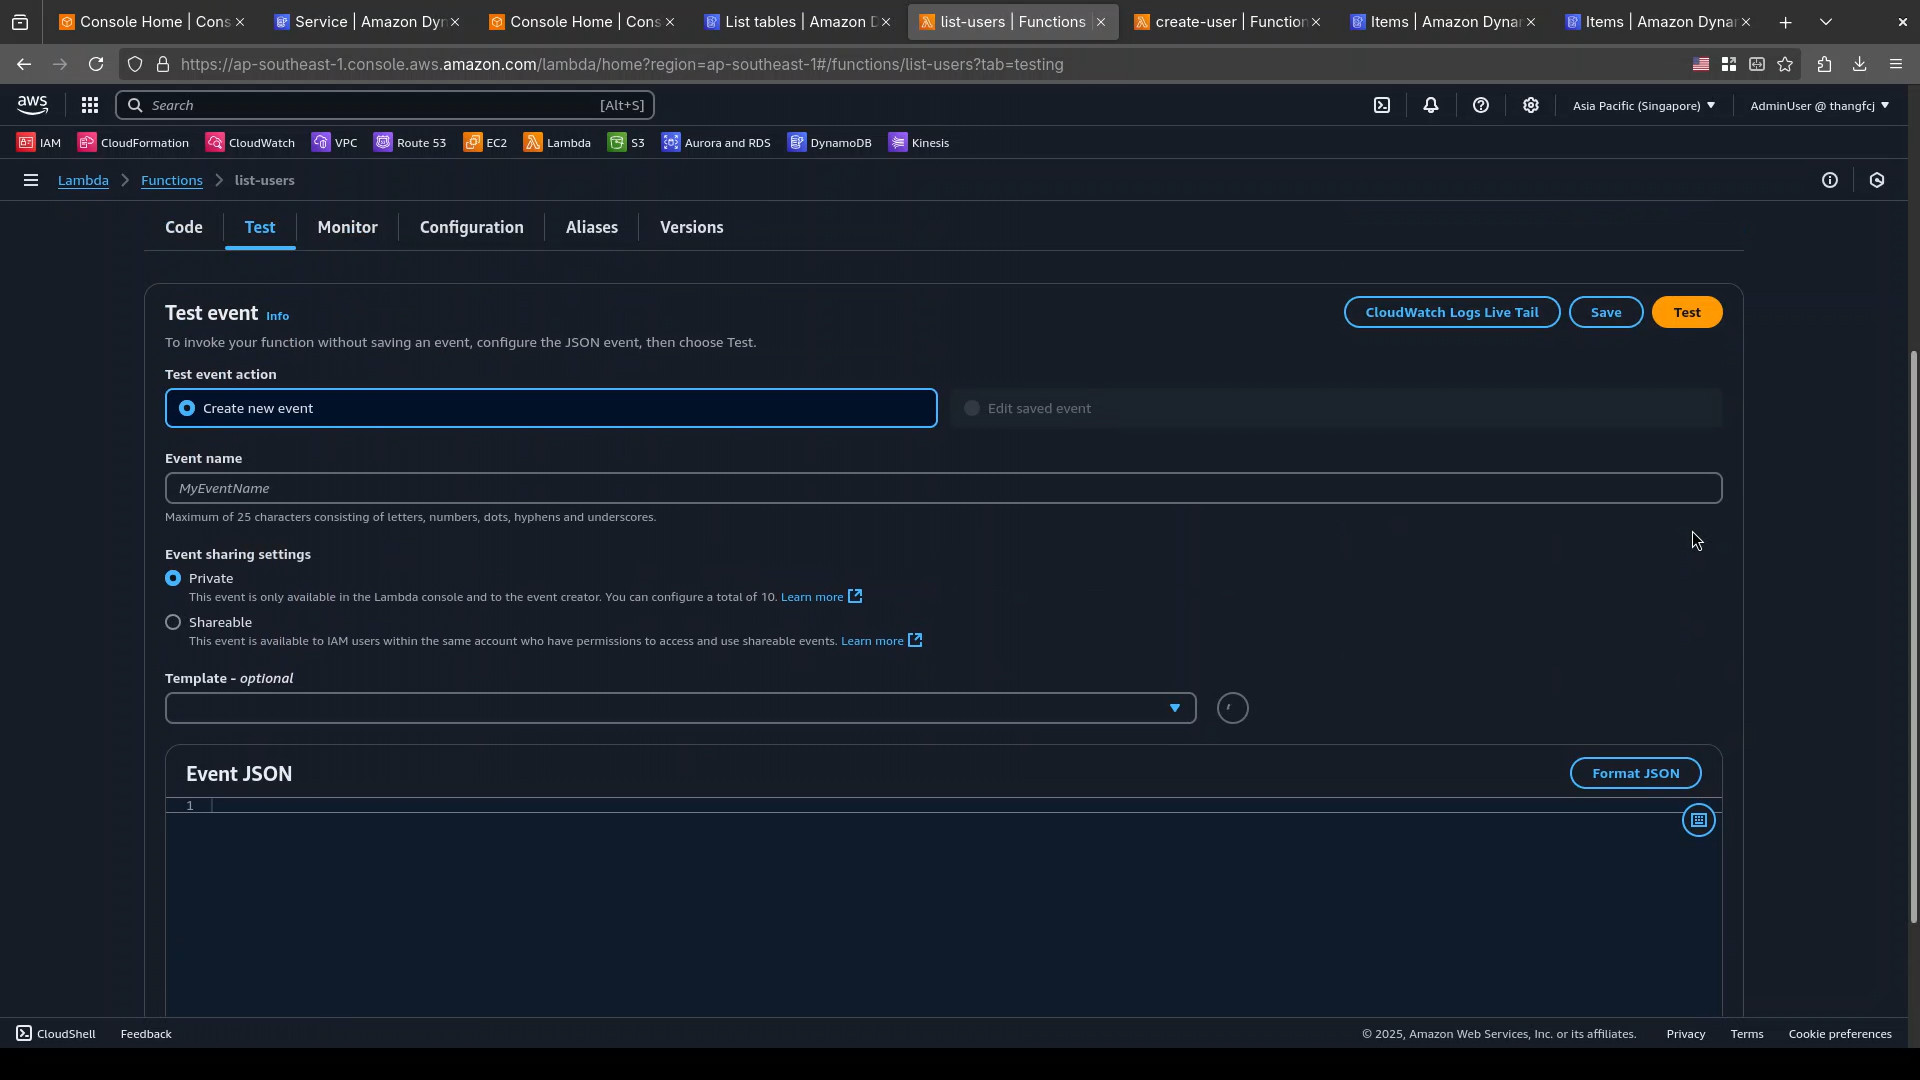This screenshot has height=1080, width=1920.
Task: Open DynamoDB shortcut
Action: point(830,143)
